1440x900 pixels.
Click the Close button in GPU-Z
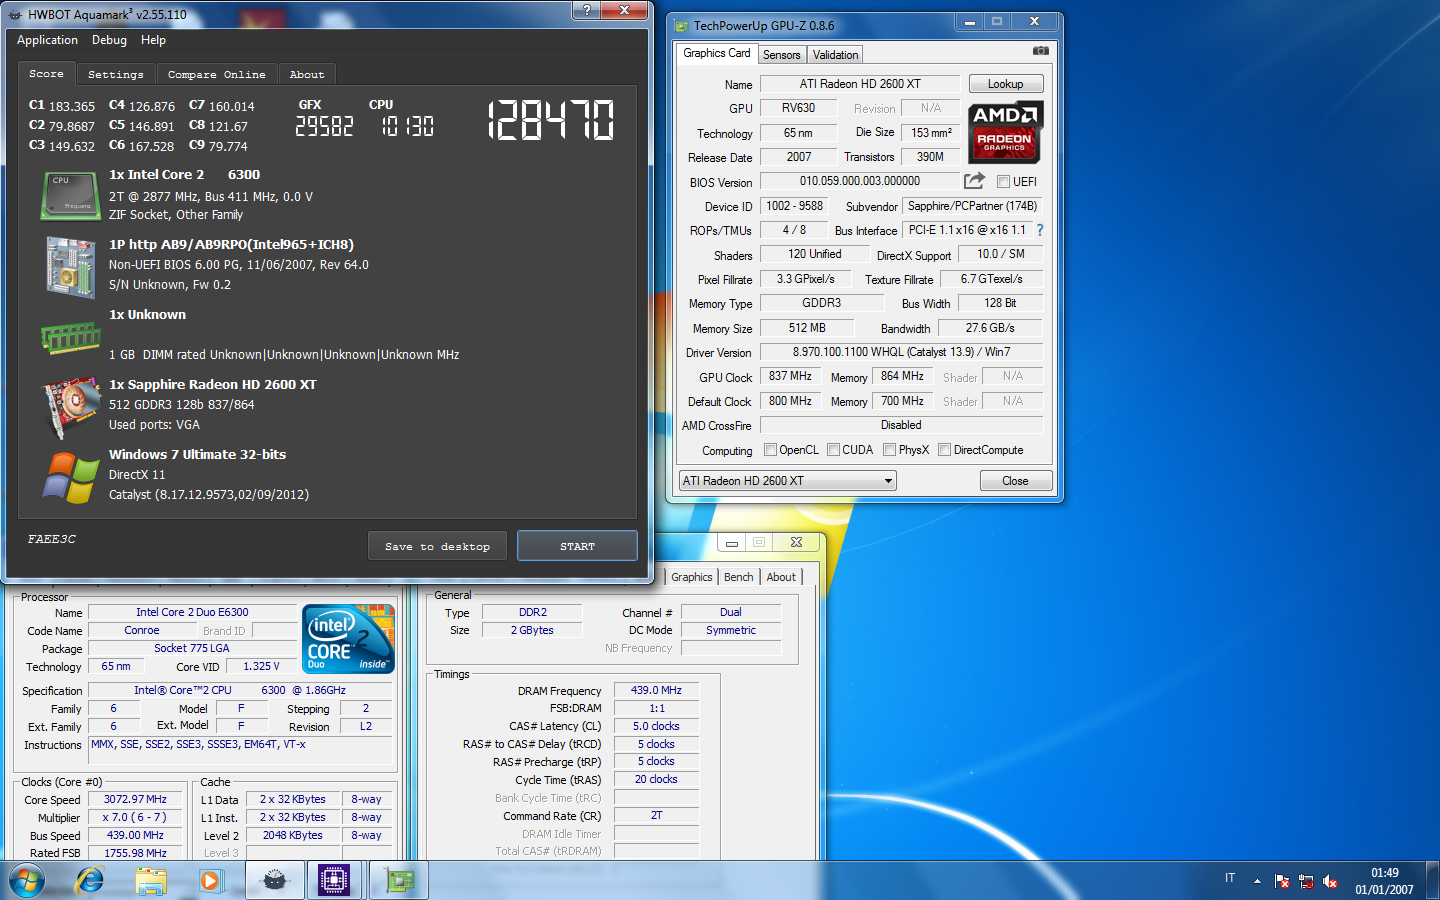(1015, 481)
